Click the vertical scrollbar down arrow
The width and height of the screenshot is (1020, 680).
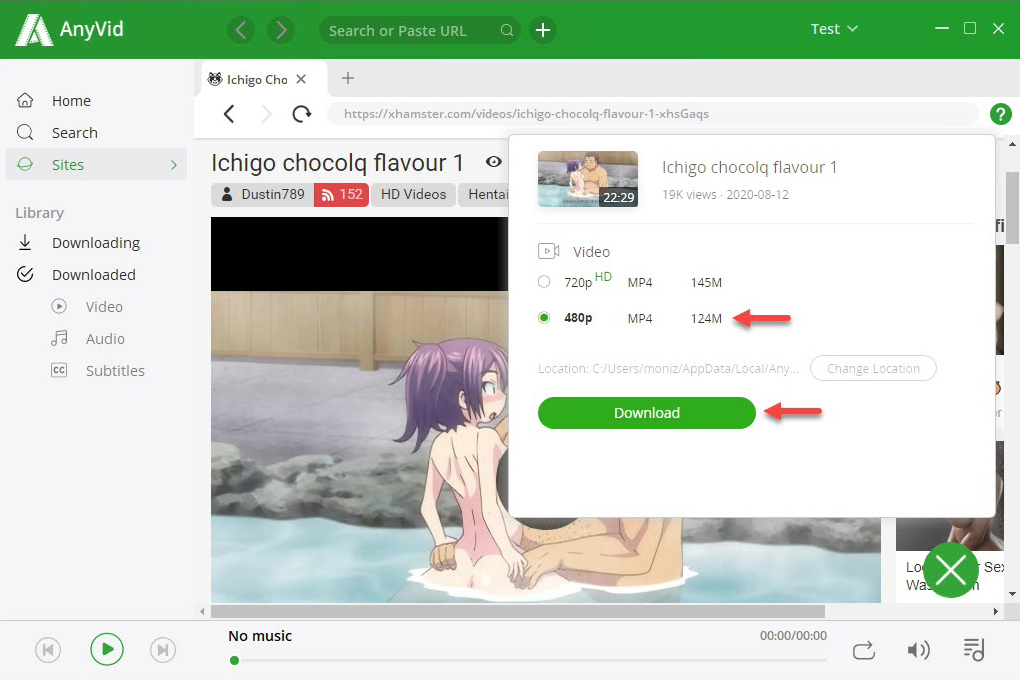click(1012, 594)
